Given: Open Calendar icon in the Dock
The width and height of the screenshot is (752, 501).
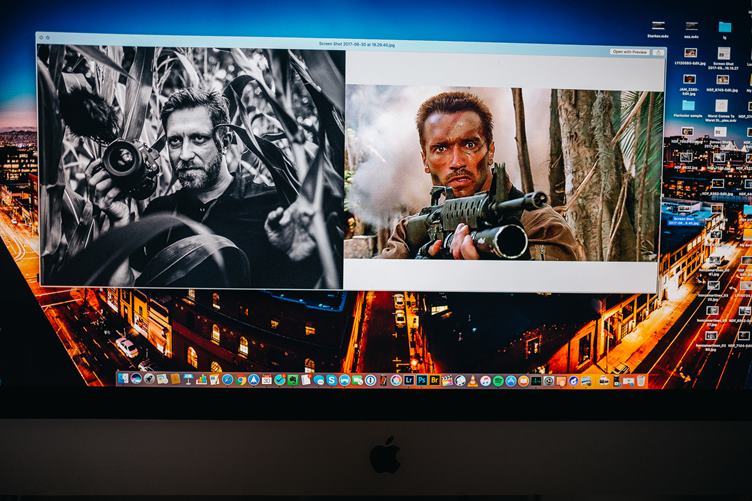Looking at the screenshot, I should [267, 380].
